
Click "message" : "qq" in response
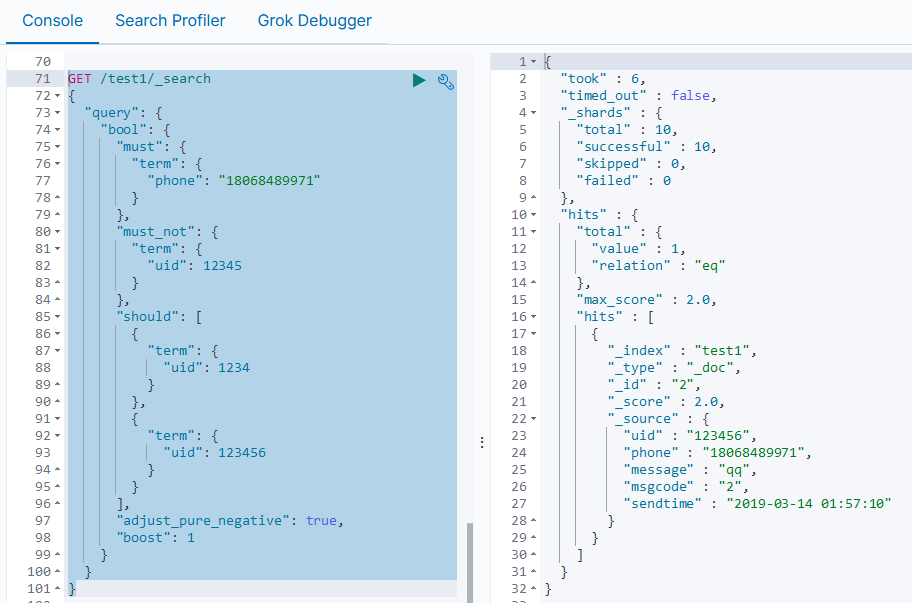coord(689,469)
